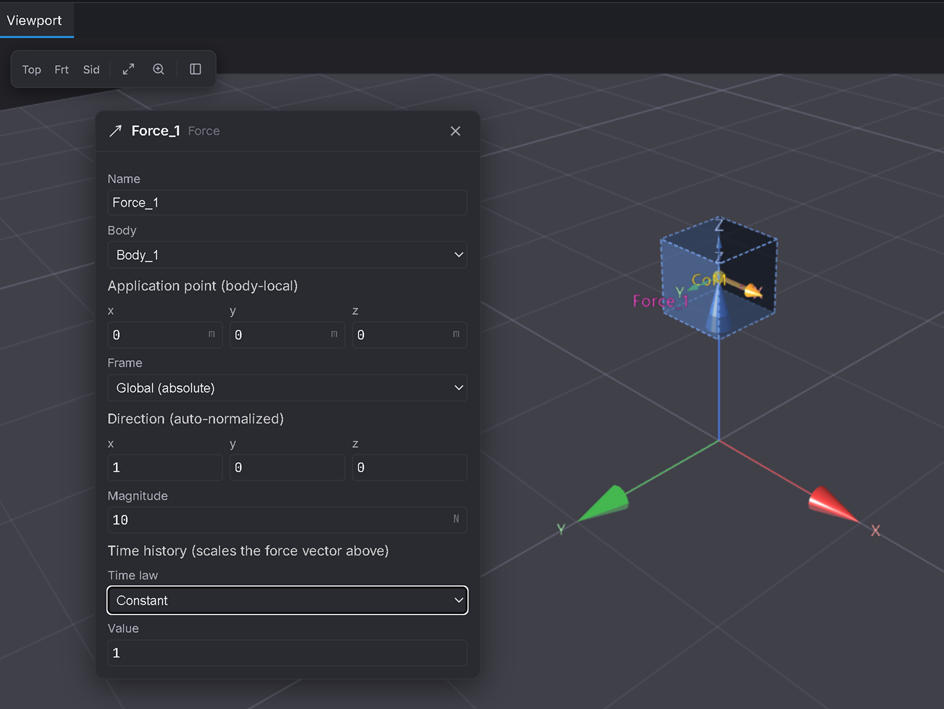Click the Name field containing Force_1
Image resolution: width=944 pixels, height=709 pixels.
pyautogui.click(x=287, y=203)
